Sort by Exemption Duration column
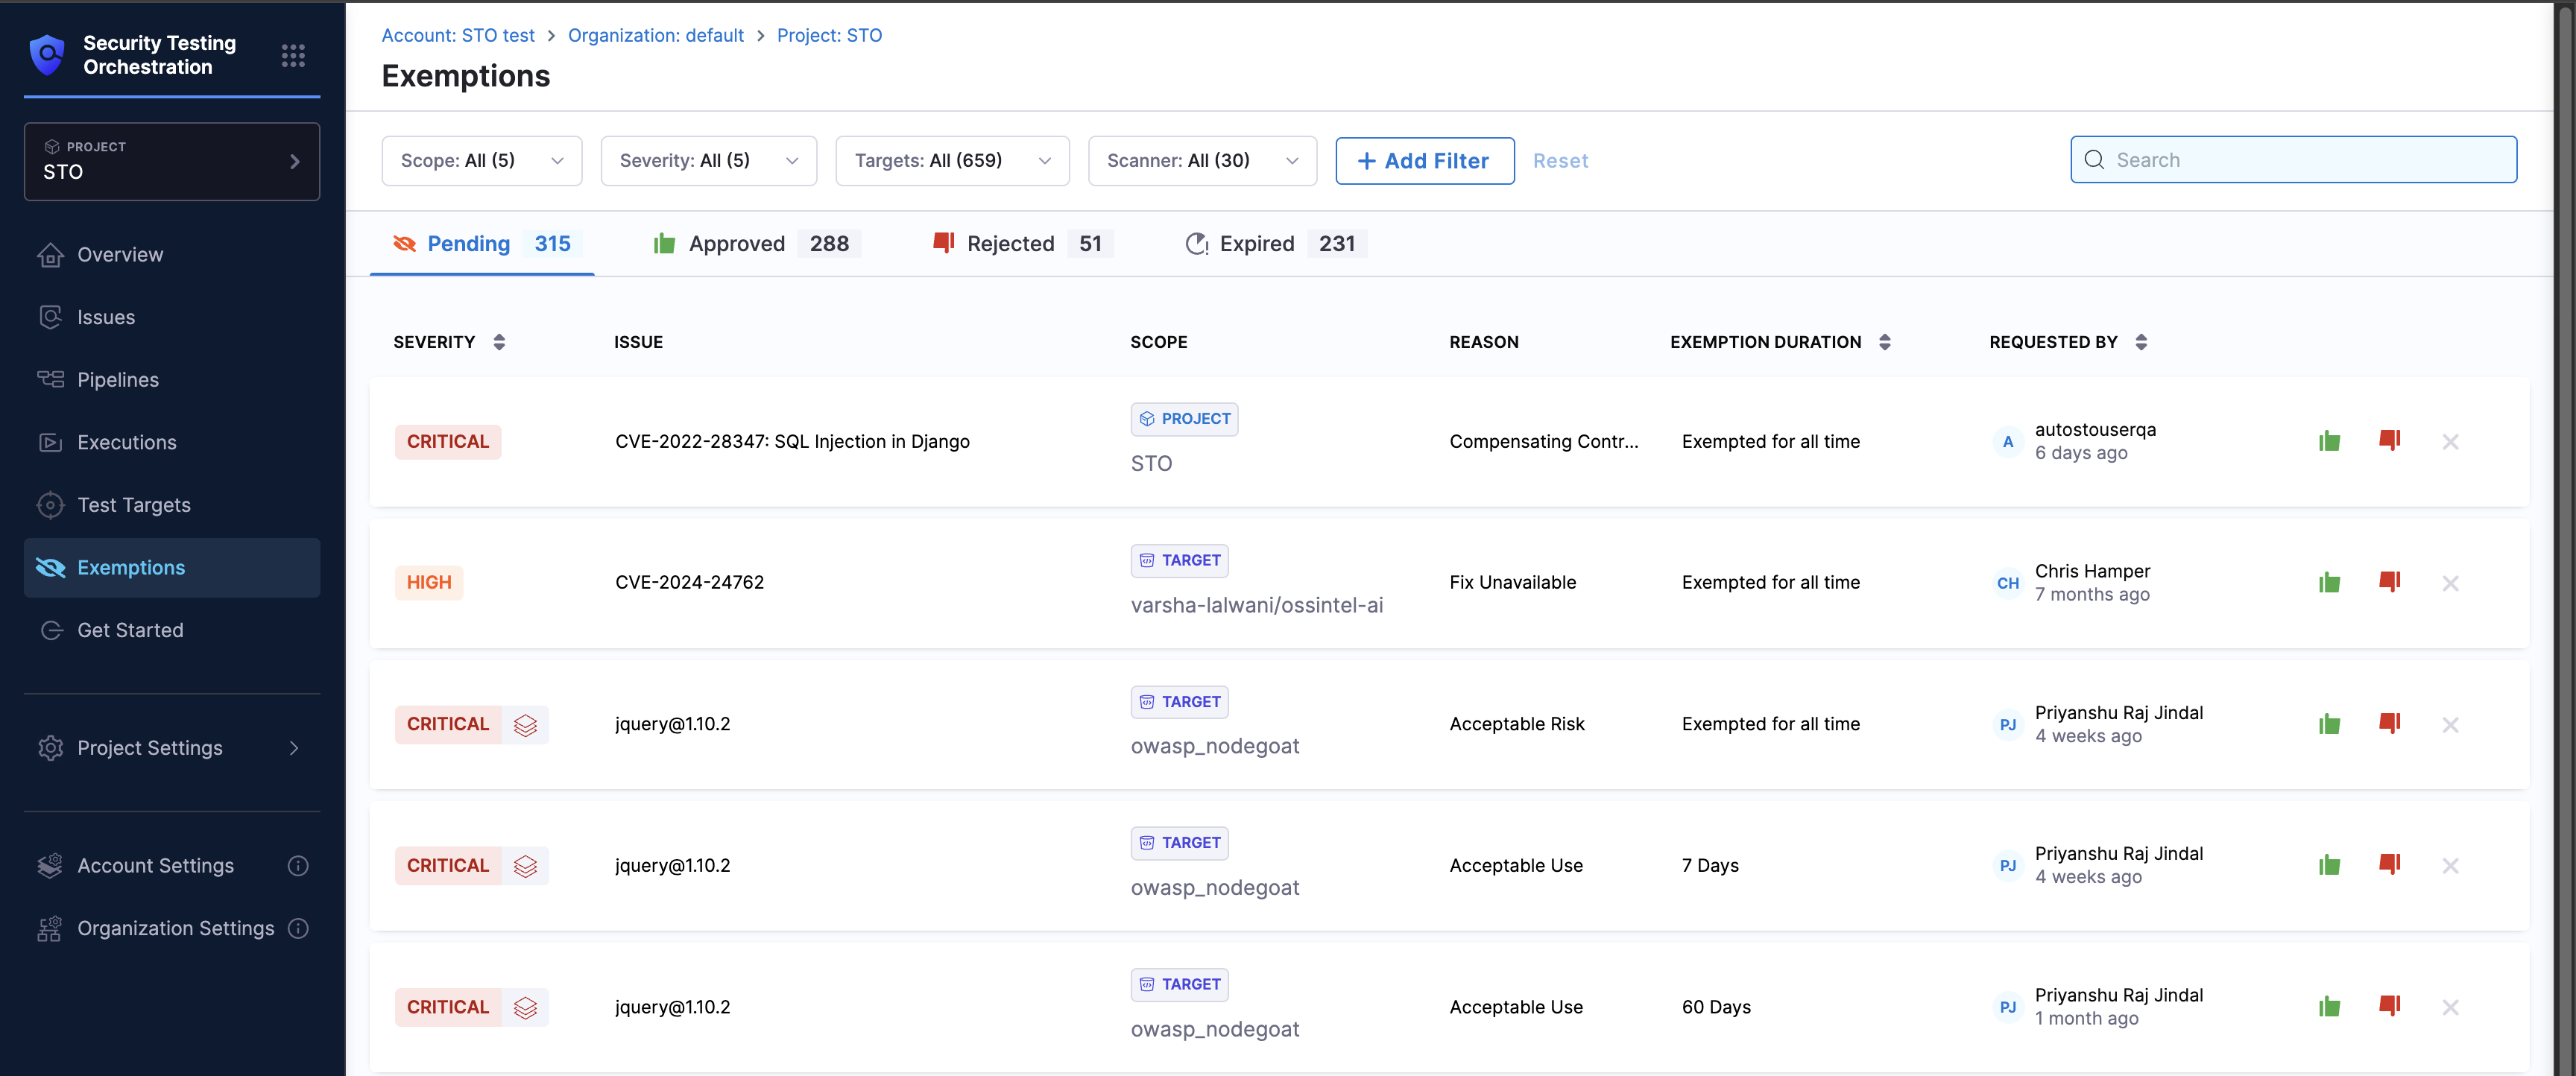Viewport: 2576px width, 1076px height. point(1884,342)
